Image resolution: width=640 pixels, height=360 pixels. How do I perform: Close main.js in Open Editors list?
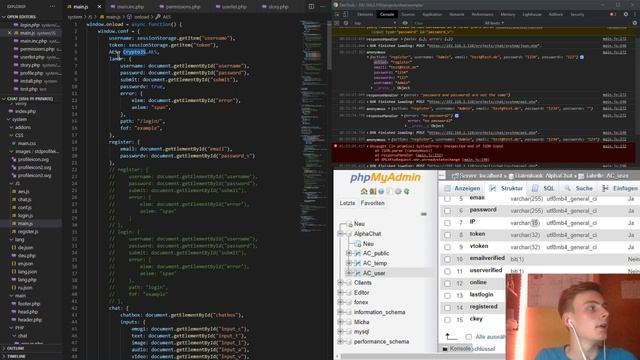[9, 33]
